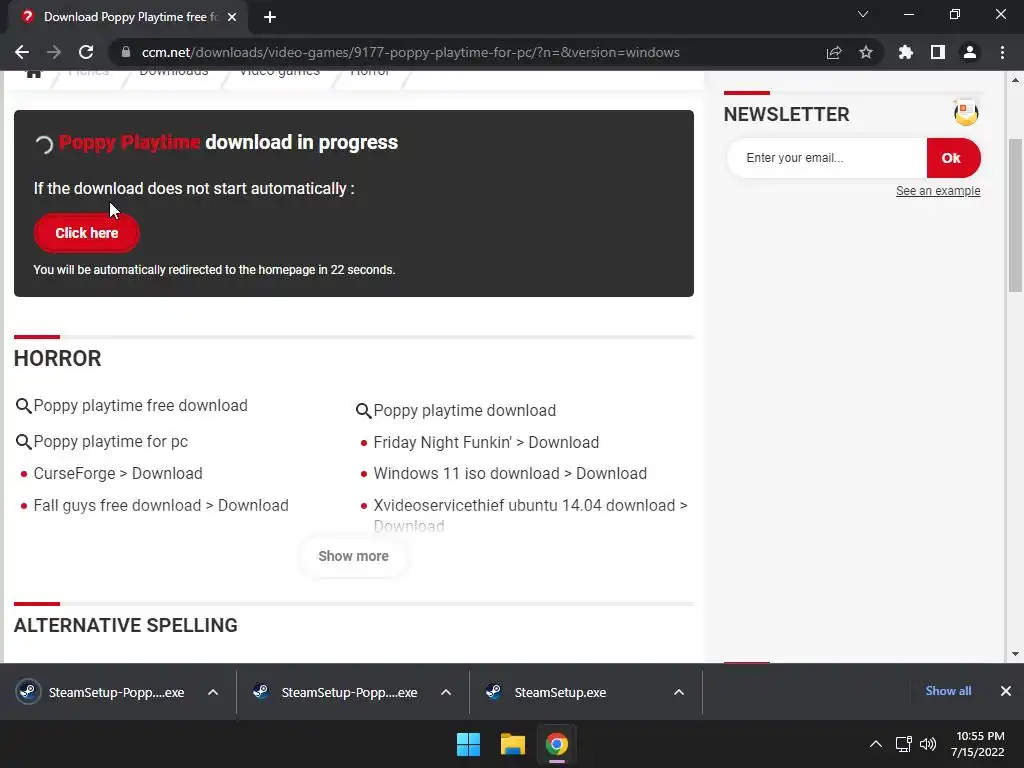Screen dimensions: 1024x768
Task: Open right-column 'Poppy playtime download' link
Action: [465, 411]
